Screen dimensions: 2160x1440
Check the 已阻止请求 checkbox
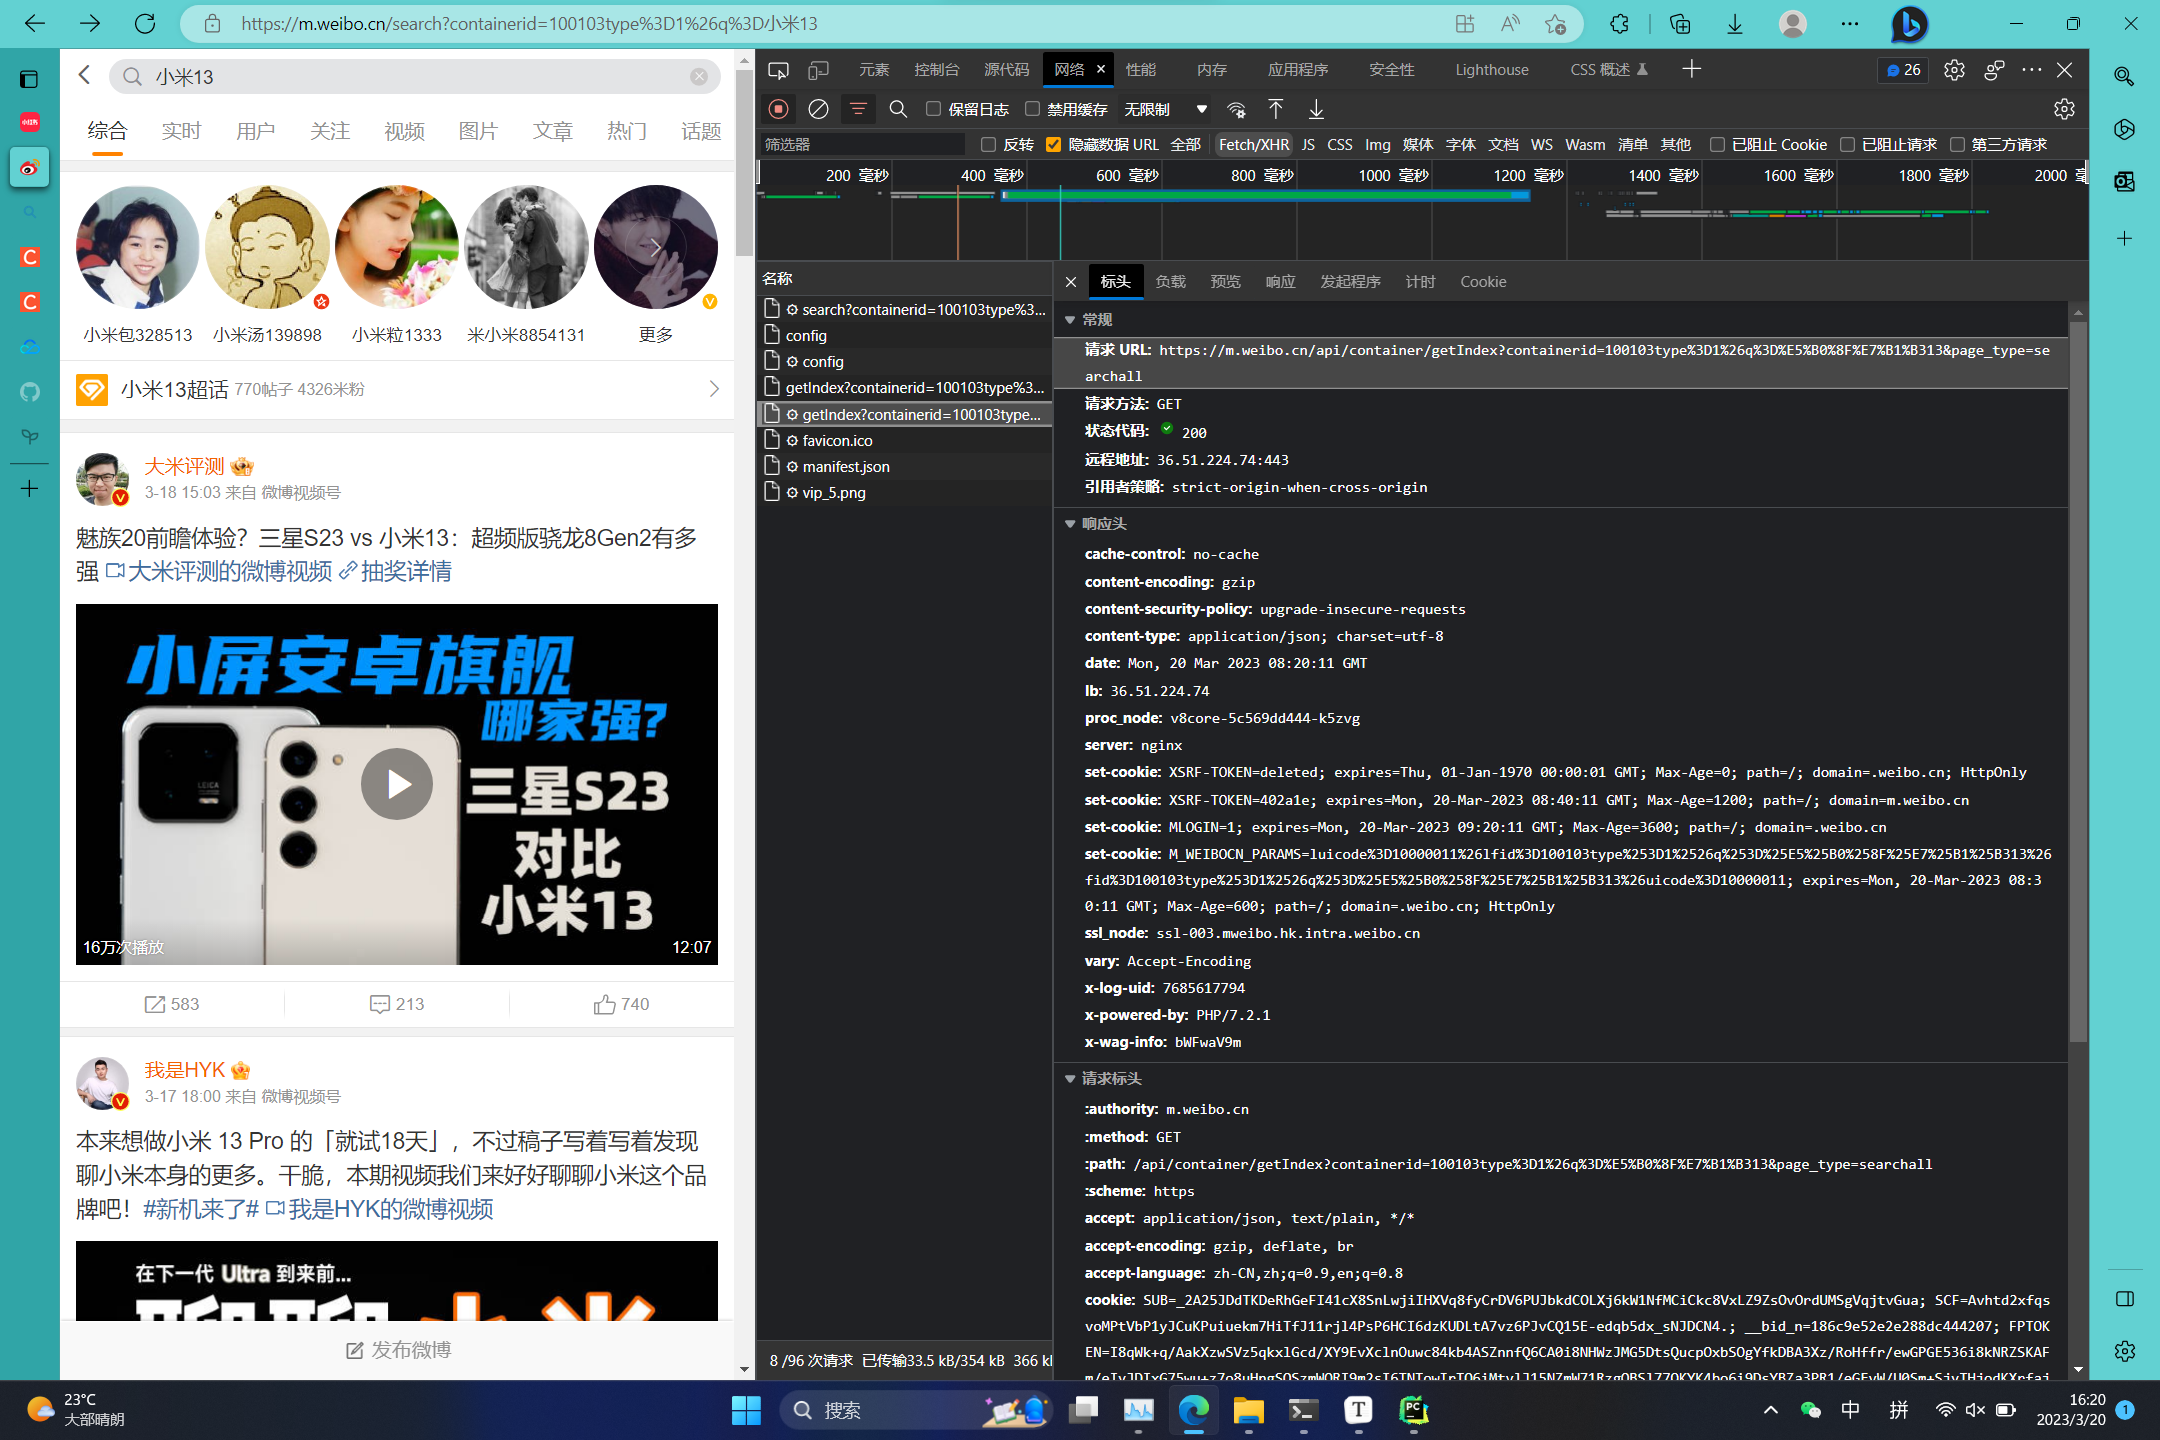[1847, 145]
